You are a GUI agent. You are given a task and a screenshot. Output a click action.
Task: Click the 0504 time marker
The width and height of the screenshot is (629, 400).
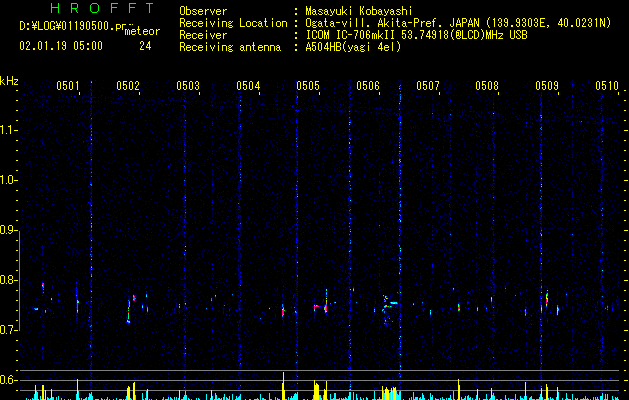(x=248, y=86)
